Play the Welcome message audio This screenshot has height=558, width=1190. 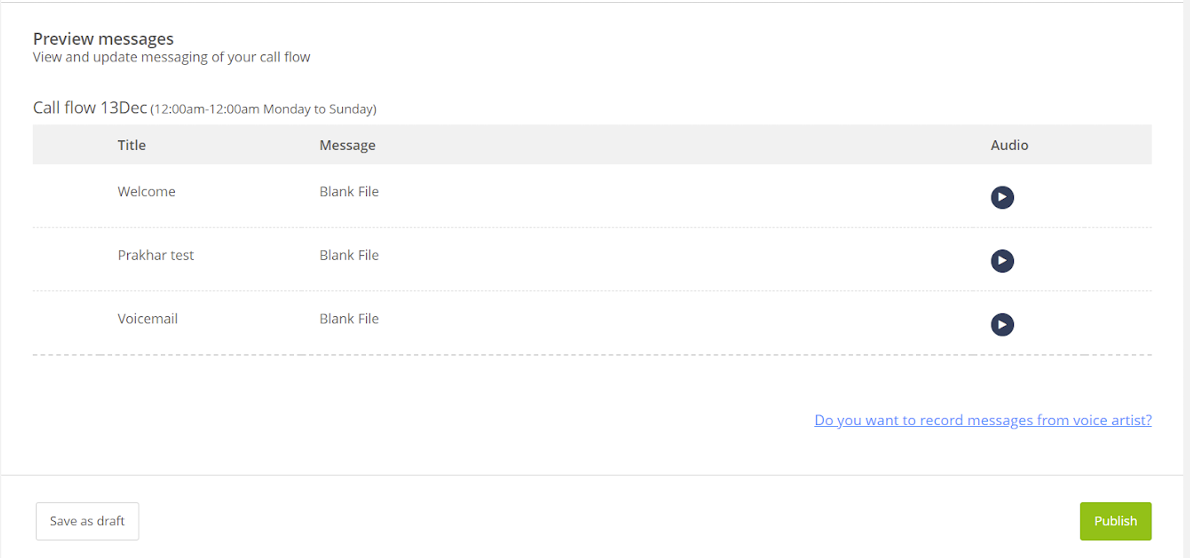(1002, 197)
